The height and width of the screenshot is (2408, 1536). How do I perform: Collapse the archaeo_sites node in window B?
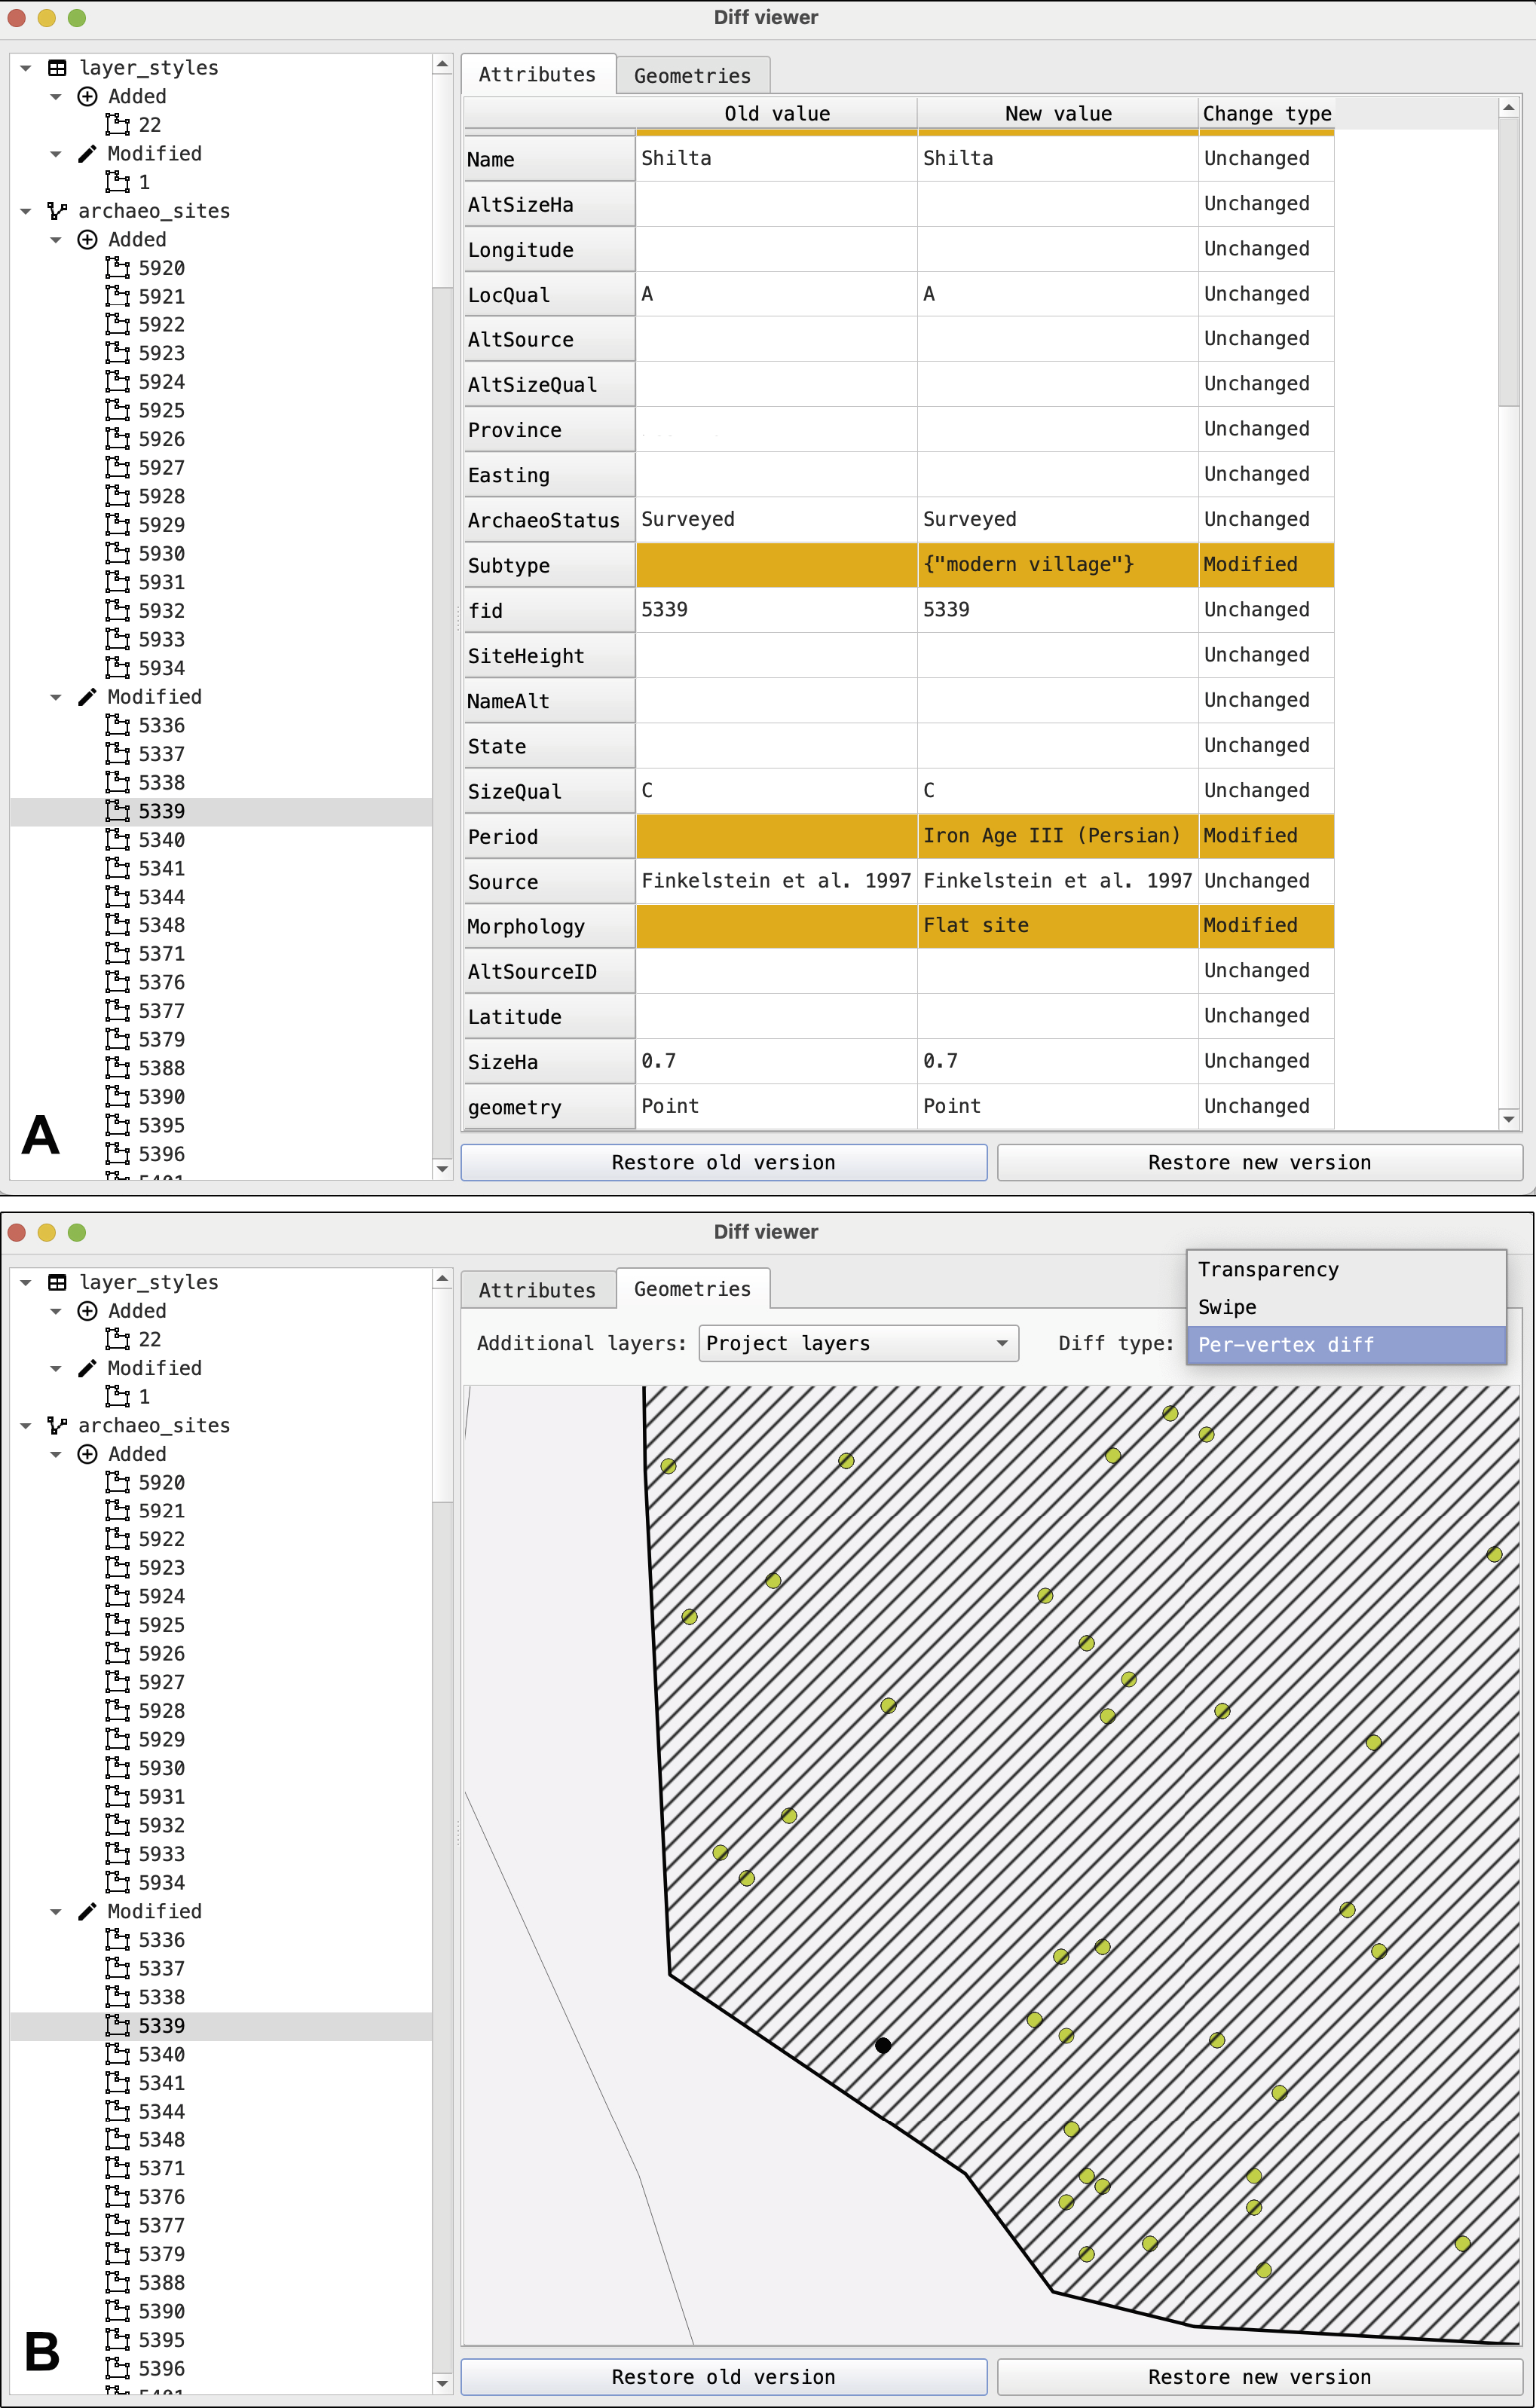pyautogui.click(x=26, y=1425)
